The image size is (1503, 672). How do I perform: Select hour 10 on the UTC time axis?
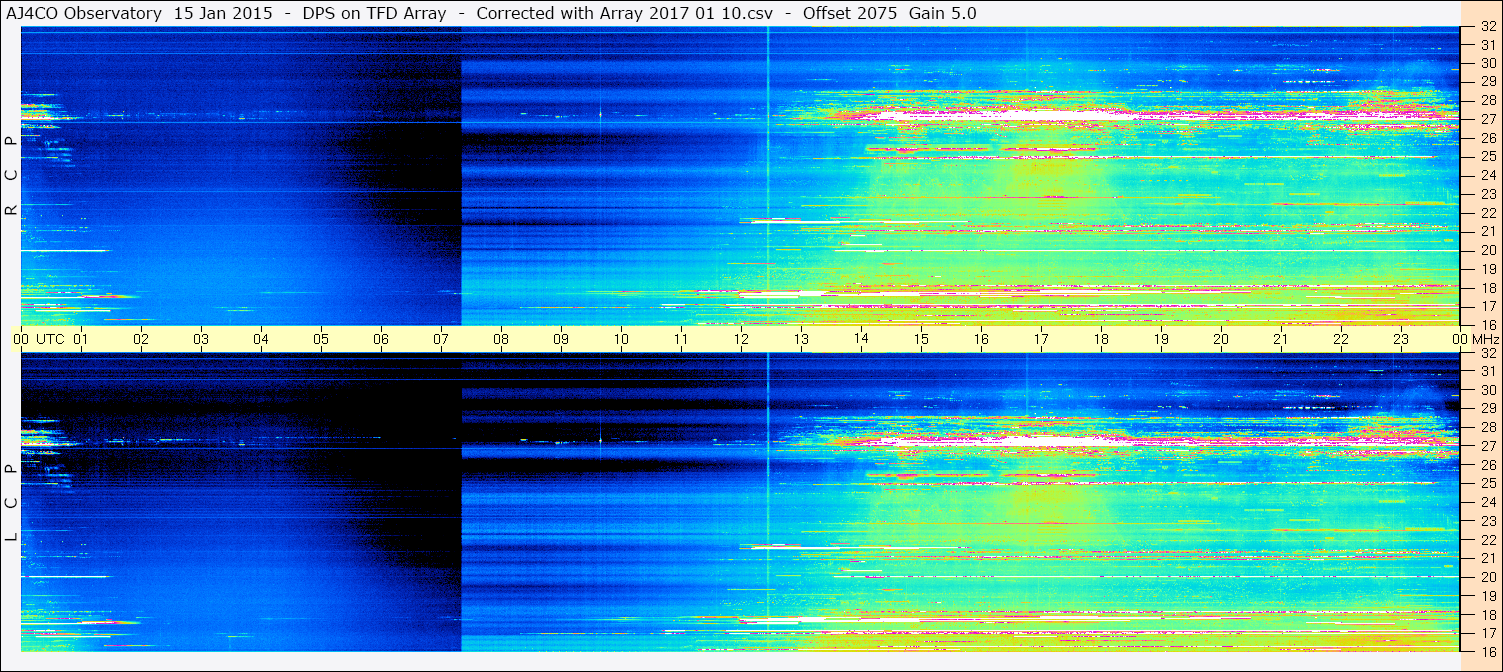(621, 339)
